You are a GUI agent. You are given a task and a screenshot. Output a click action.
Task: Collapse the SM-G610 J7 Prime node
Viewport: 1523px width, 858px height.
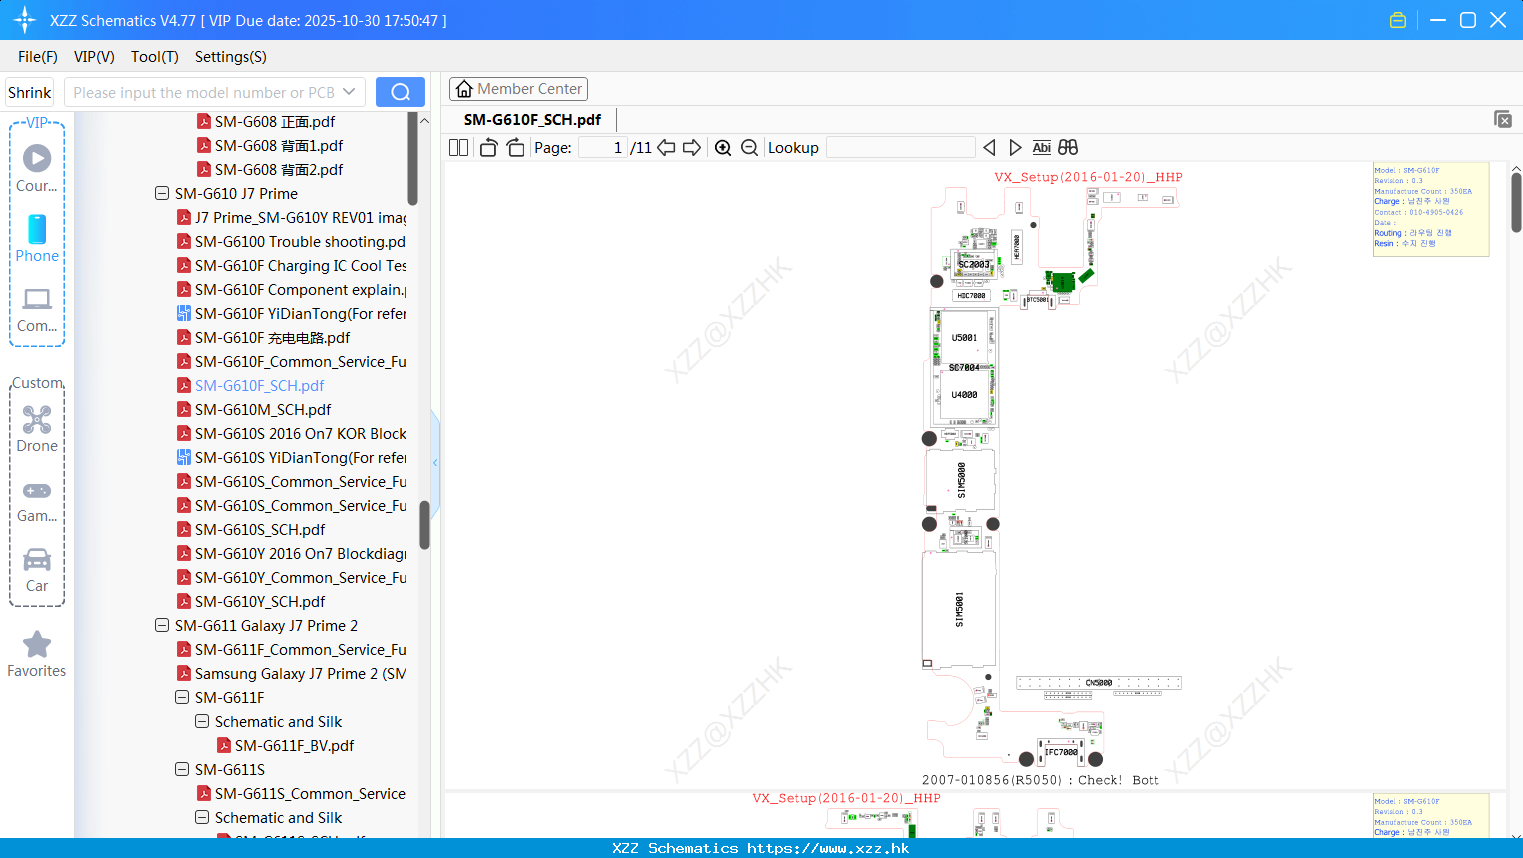tap(162, 193)
